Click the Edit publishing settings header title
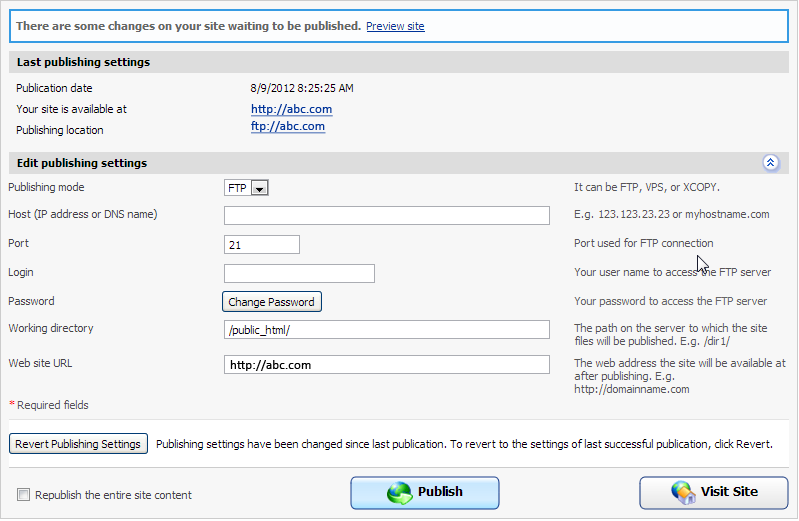This screenshot has width=799, height=521. [x=82, y=163]
